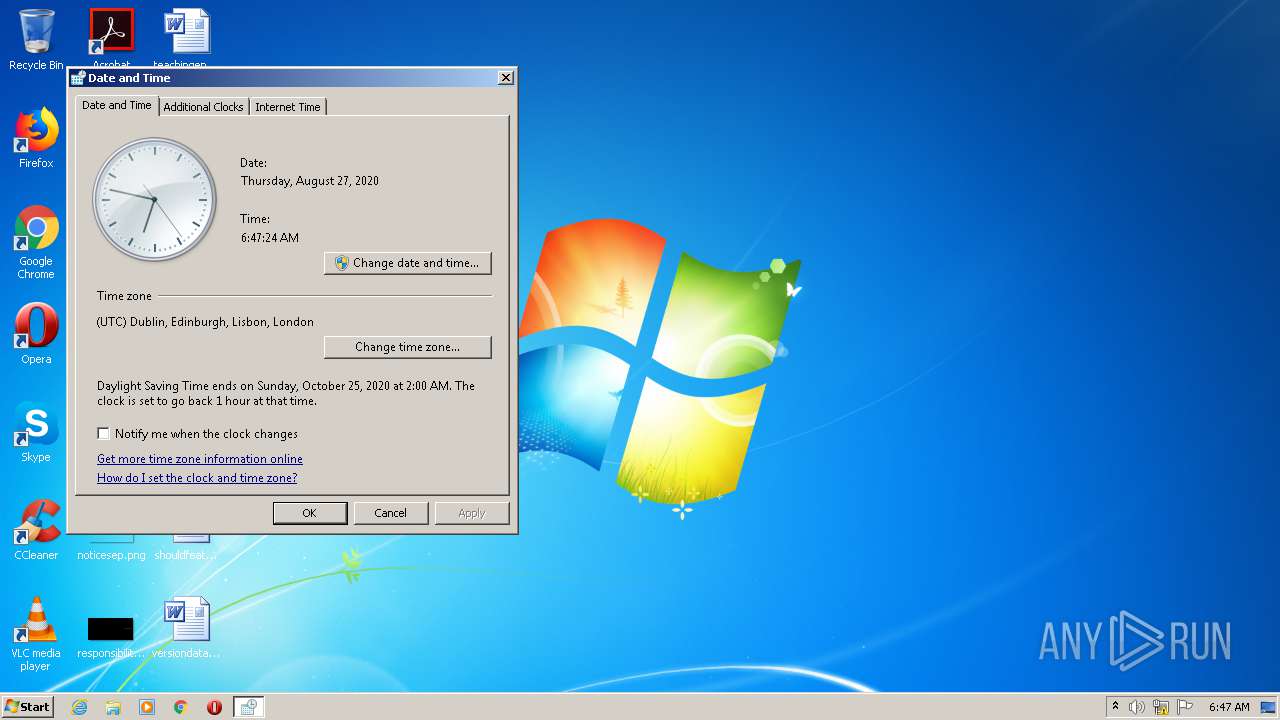Click the network tray icon
This screenshot has height=720, width=1280.
click(1161, 707)
